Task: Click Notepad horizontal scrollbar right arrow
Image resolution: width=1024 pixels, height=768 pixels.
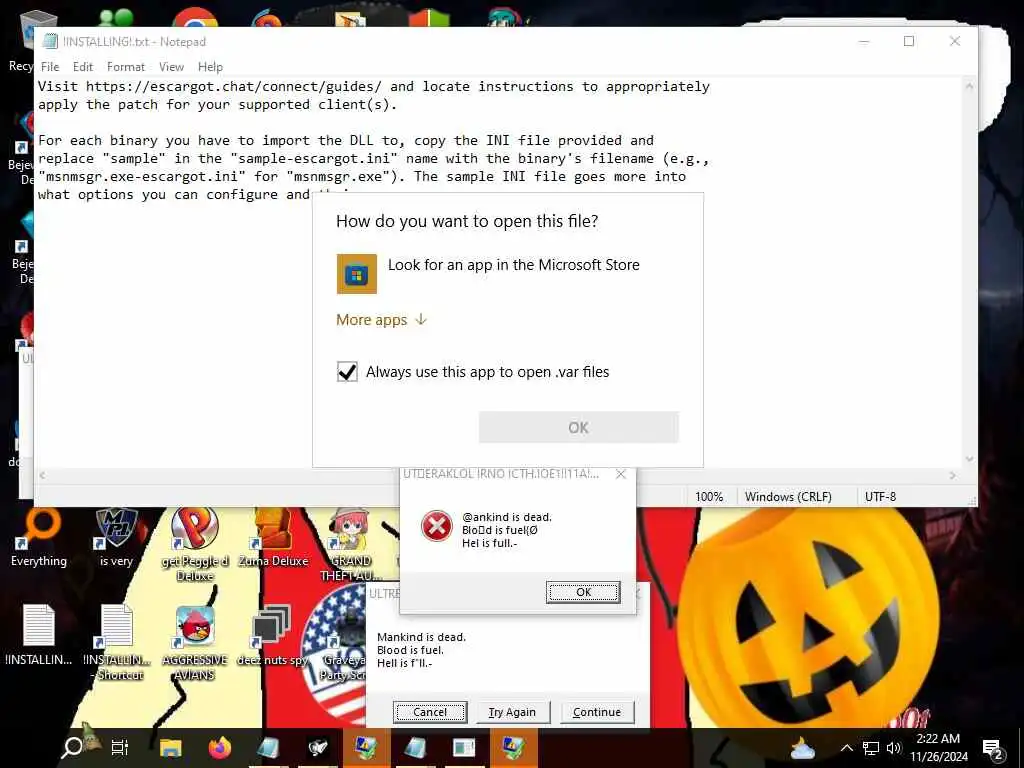Action: point(953,475)
